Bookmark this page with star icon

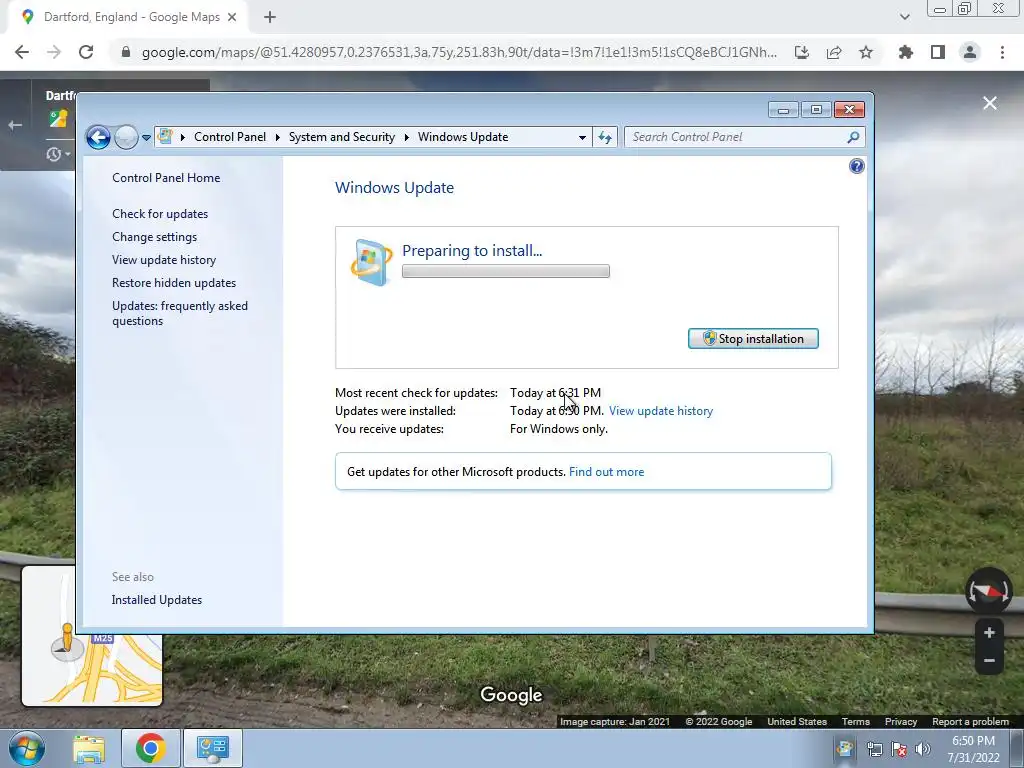[866, 52]
